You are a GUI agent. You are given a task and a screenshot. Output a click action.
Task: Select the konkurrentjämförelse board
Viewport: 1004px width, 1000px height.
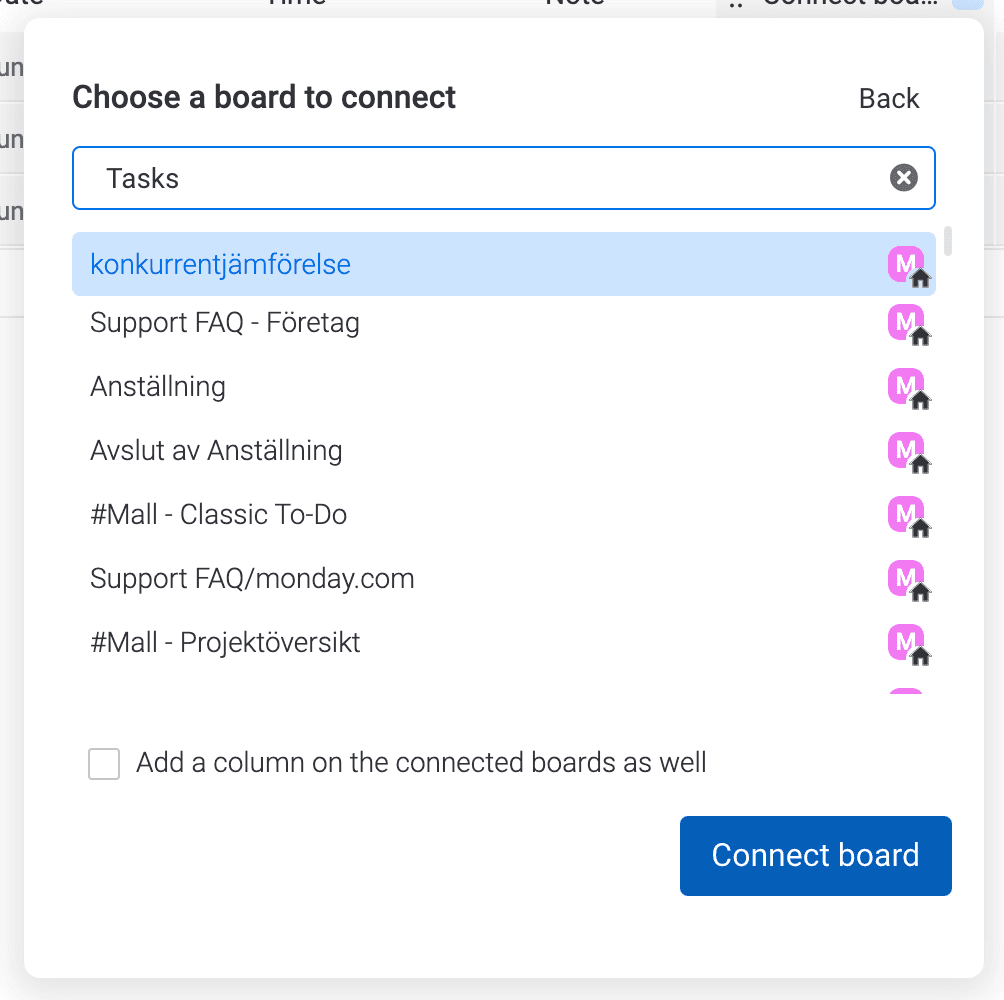(x=504, y=264)
